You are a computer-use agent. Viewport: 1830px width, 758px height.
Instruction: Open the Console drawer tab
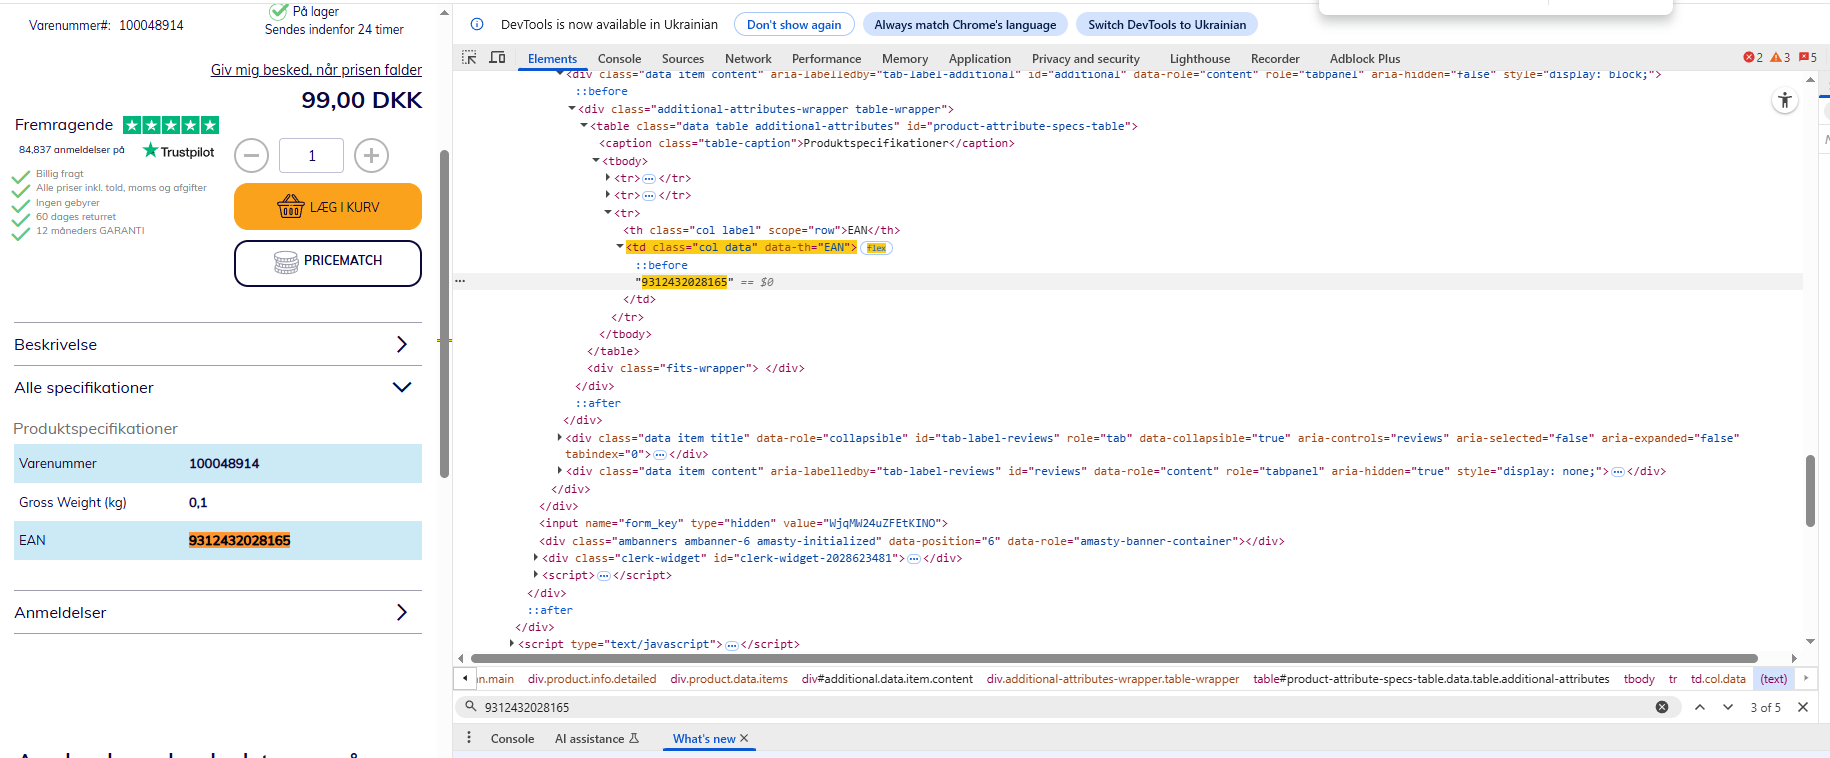(512, 739)
